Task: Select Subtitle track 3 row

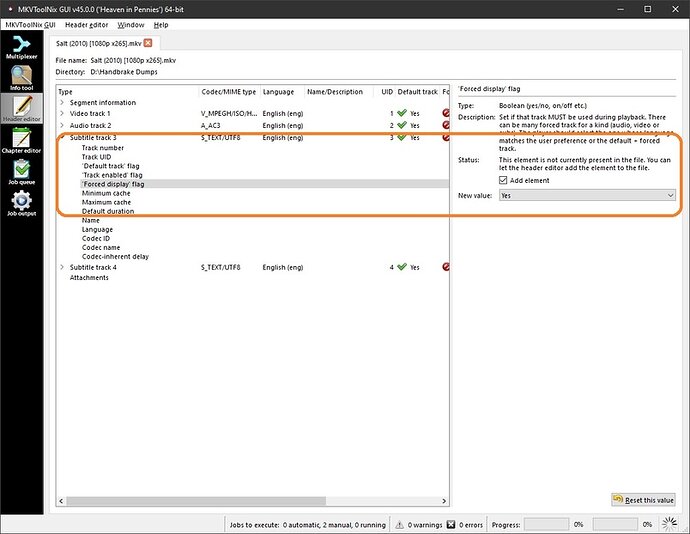Action: (x=253, y=137)
